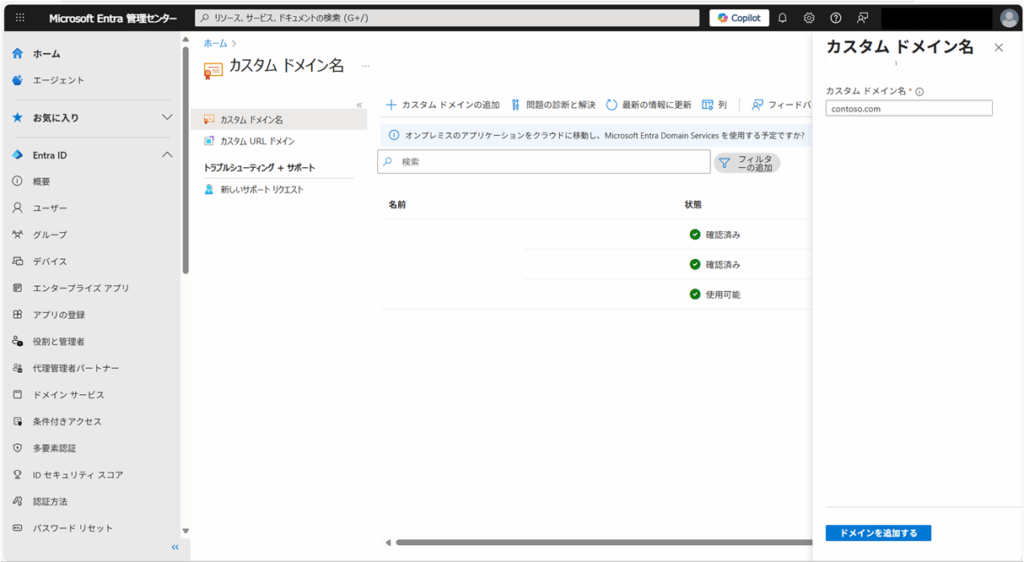
Task: Open the app launcher waffle icon
Action: [x=20, y=18]
